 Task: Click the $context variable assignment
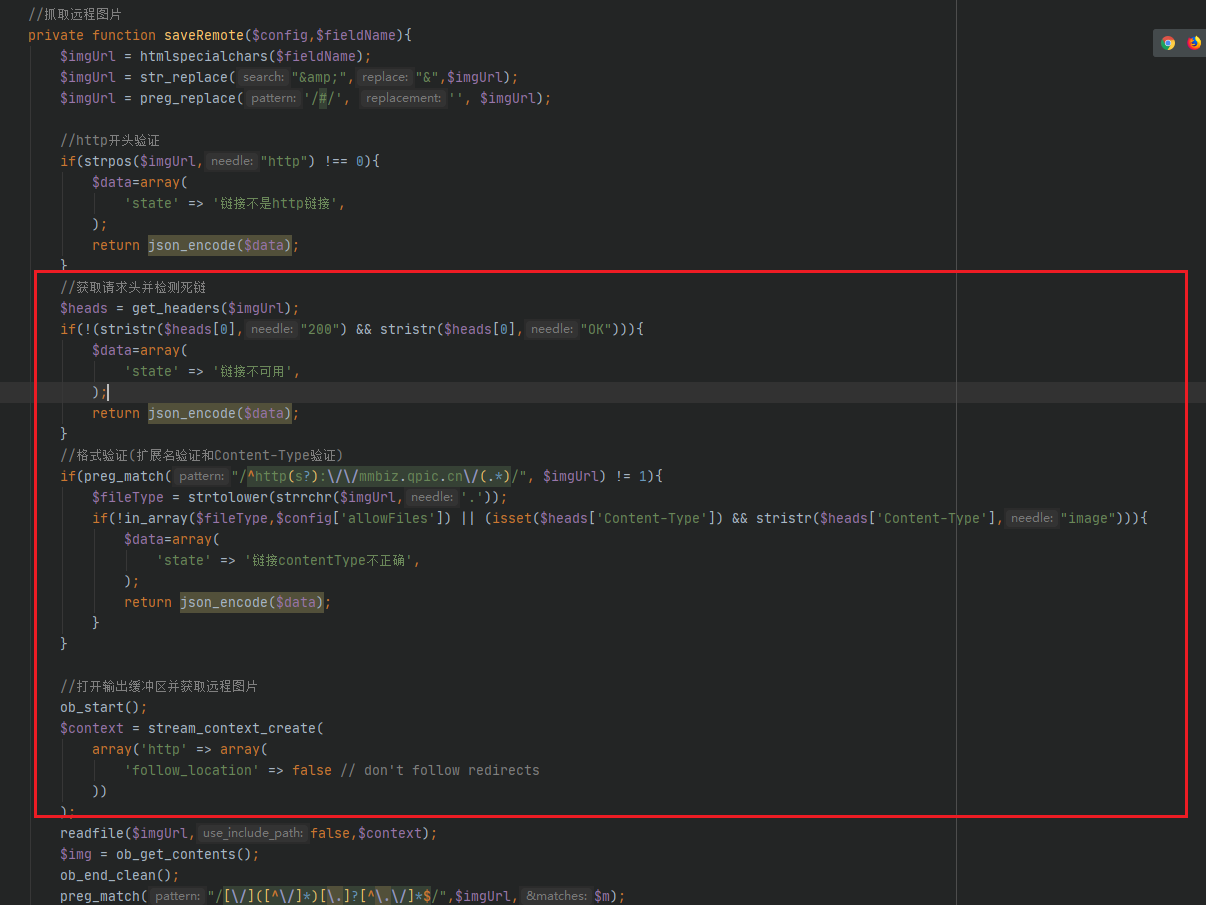92,728
